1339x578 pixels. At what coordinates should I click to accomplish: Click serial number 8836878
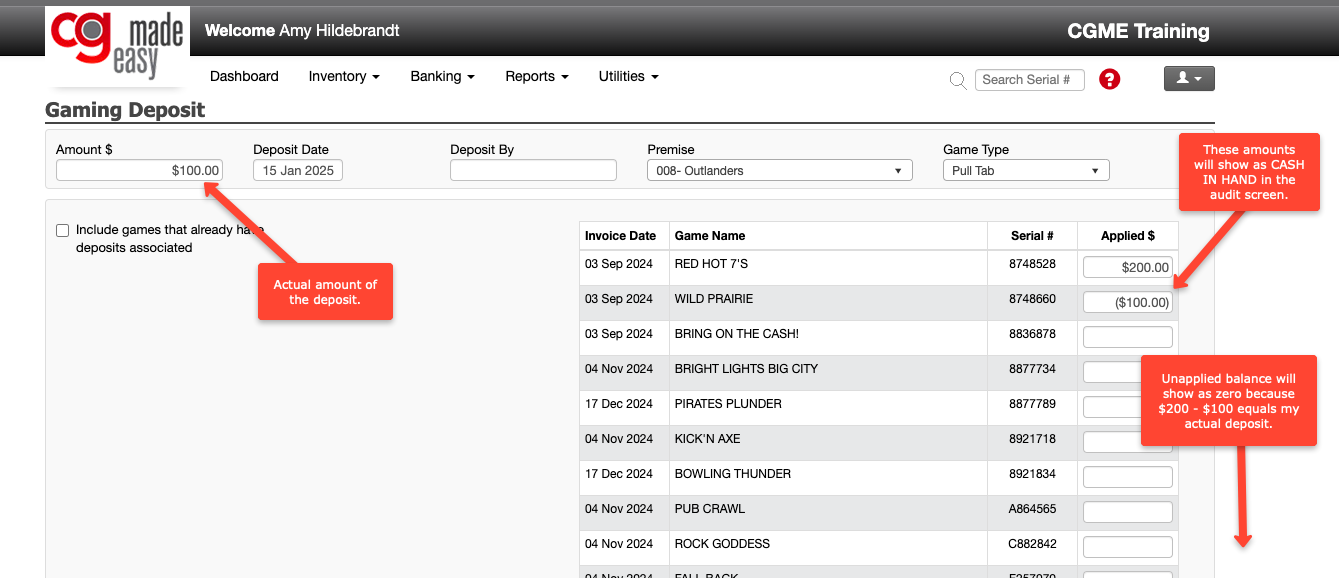coord(1033,334)
